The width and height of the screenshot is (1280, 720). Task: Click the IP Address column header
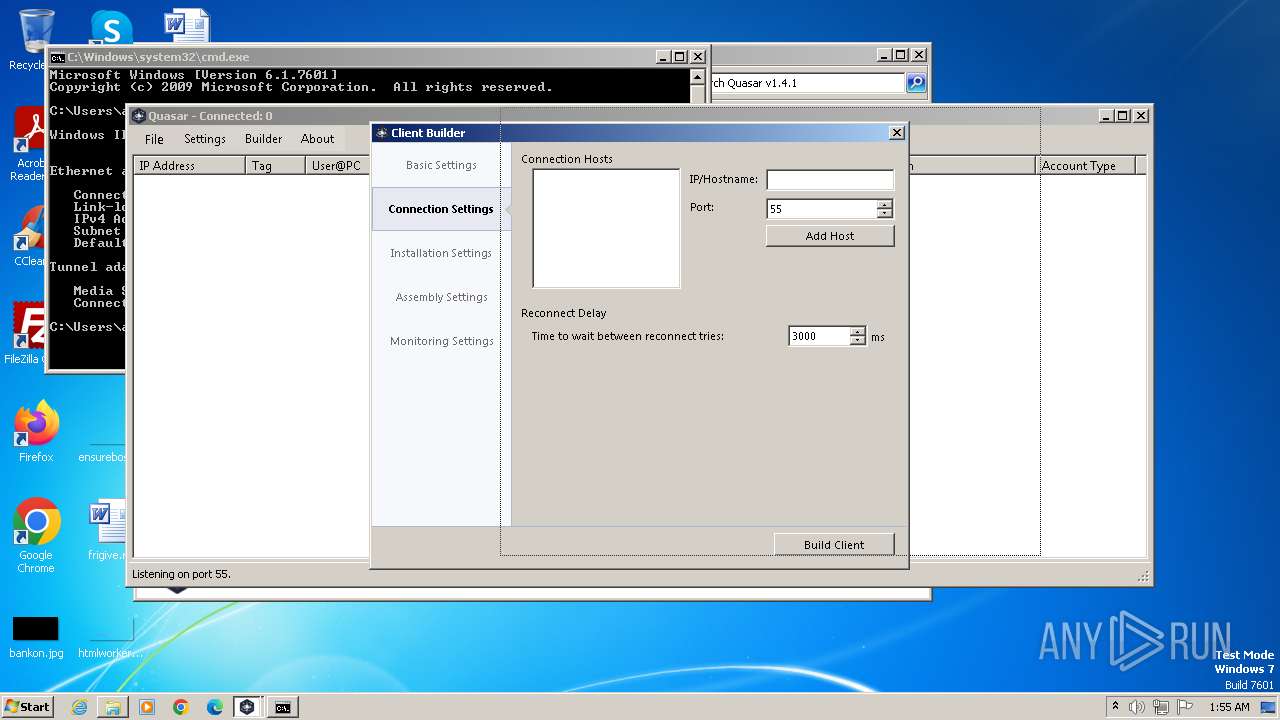[190, 166]
